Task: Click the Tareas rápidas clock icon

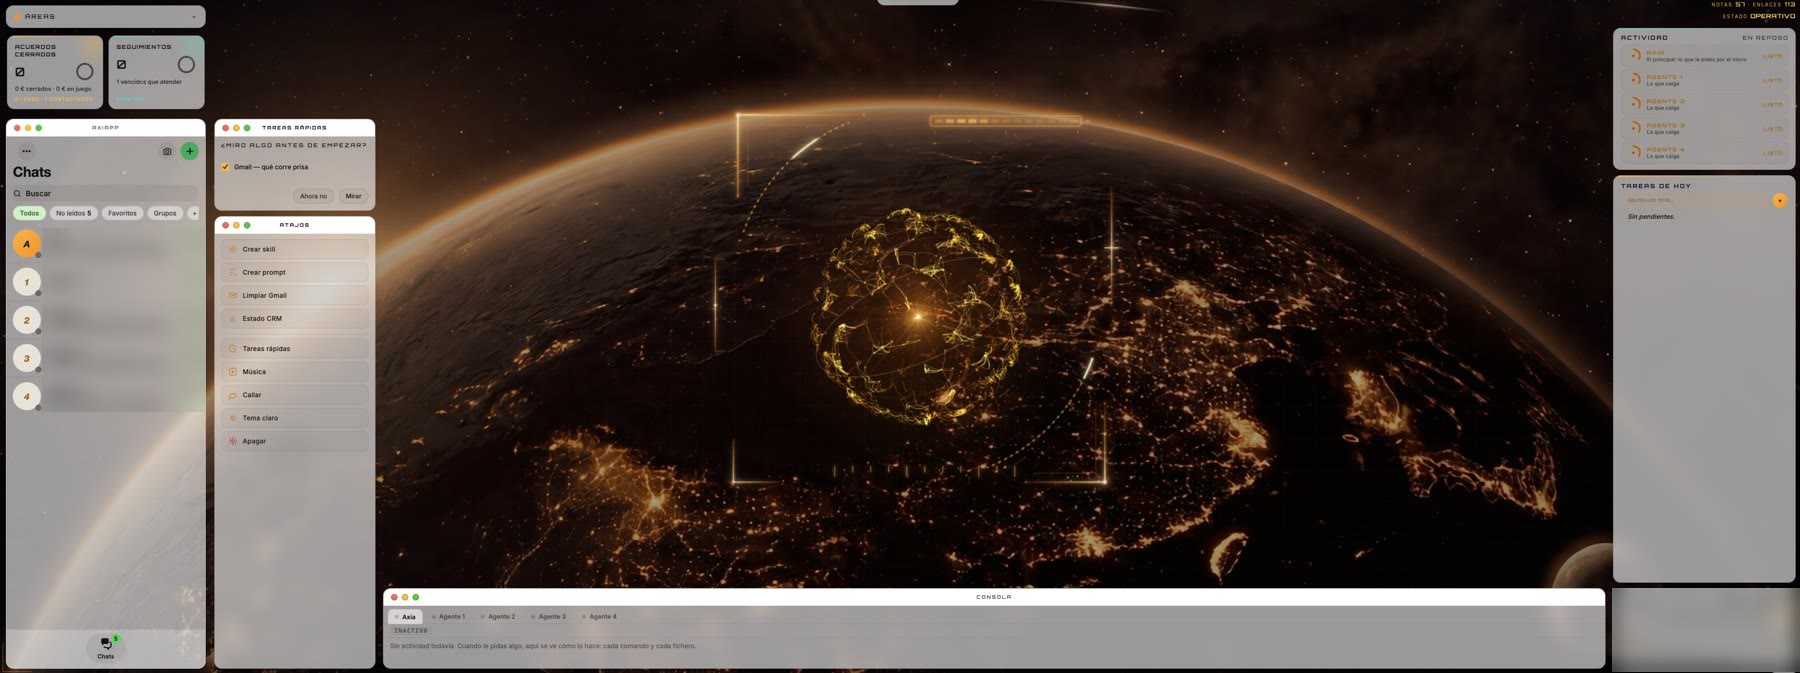Action: click(x=233, y=348)
